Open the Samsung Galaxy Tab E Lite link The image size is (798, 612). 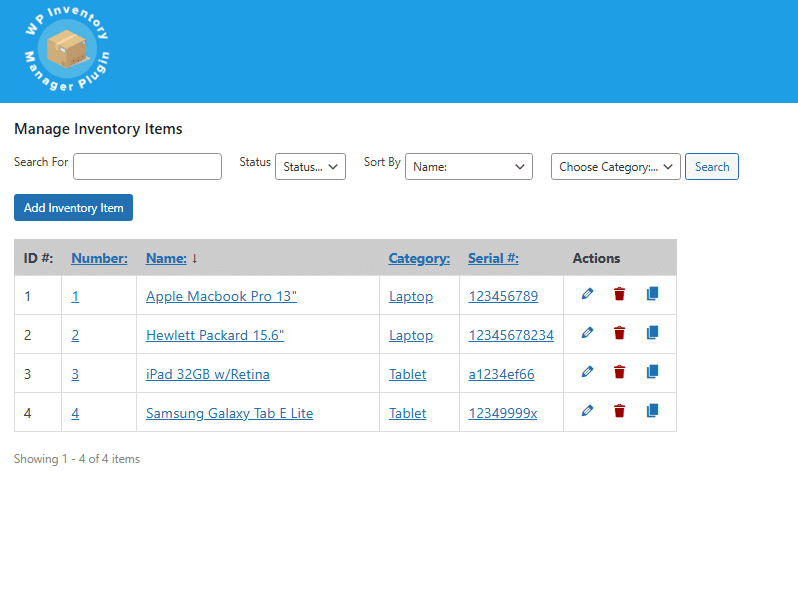(230, 413)
